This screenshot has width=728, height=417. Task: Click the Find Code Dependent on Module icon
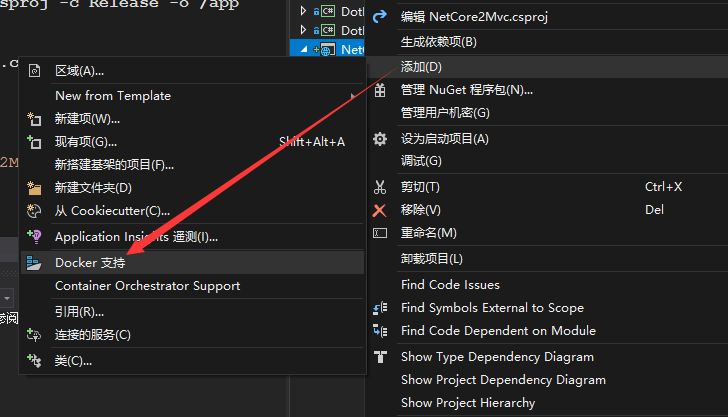[x=380, y=331]
